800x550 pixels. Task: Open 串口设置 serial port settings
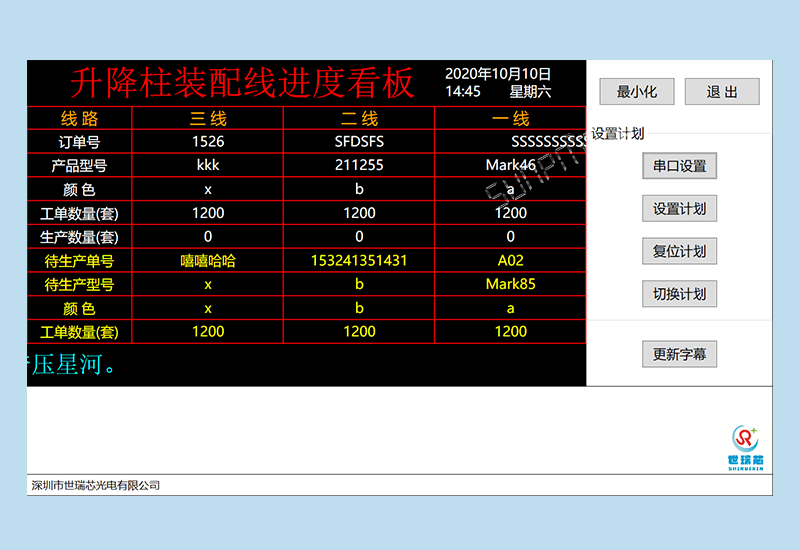tap(679, 166)
